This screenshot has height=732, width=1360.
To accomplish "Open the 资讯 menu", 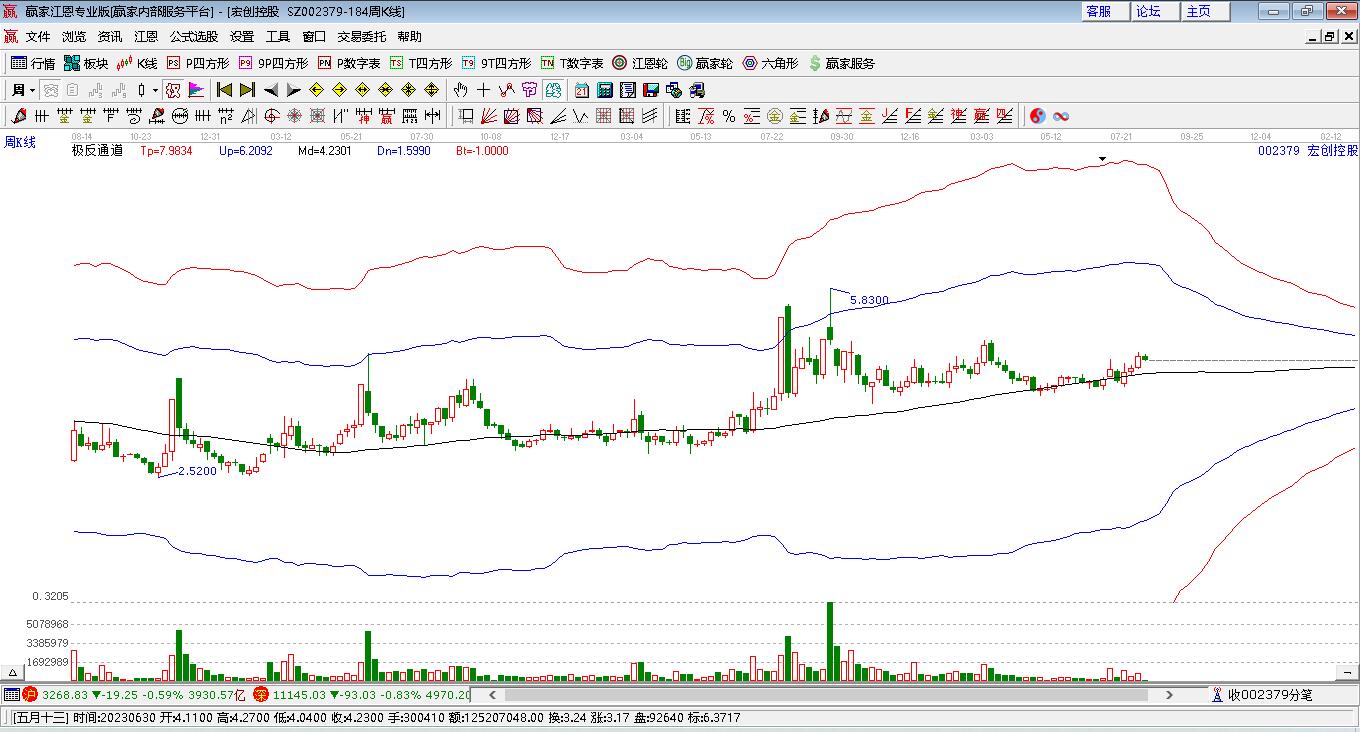I will click(x=110, y=37).
